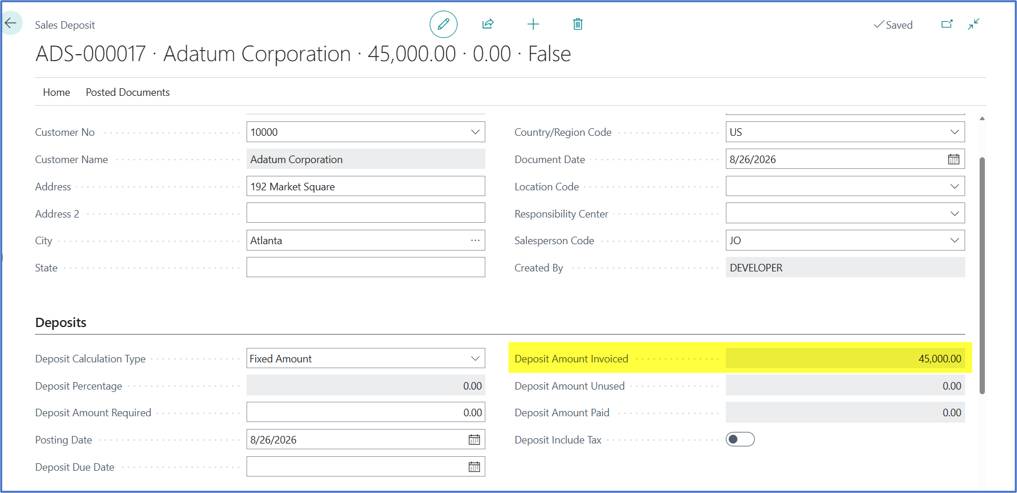
Task: Click the Deposit Amount Paid value
Action: [x=845, y=413]
